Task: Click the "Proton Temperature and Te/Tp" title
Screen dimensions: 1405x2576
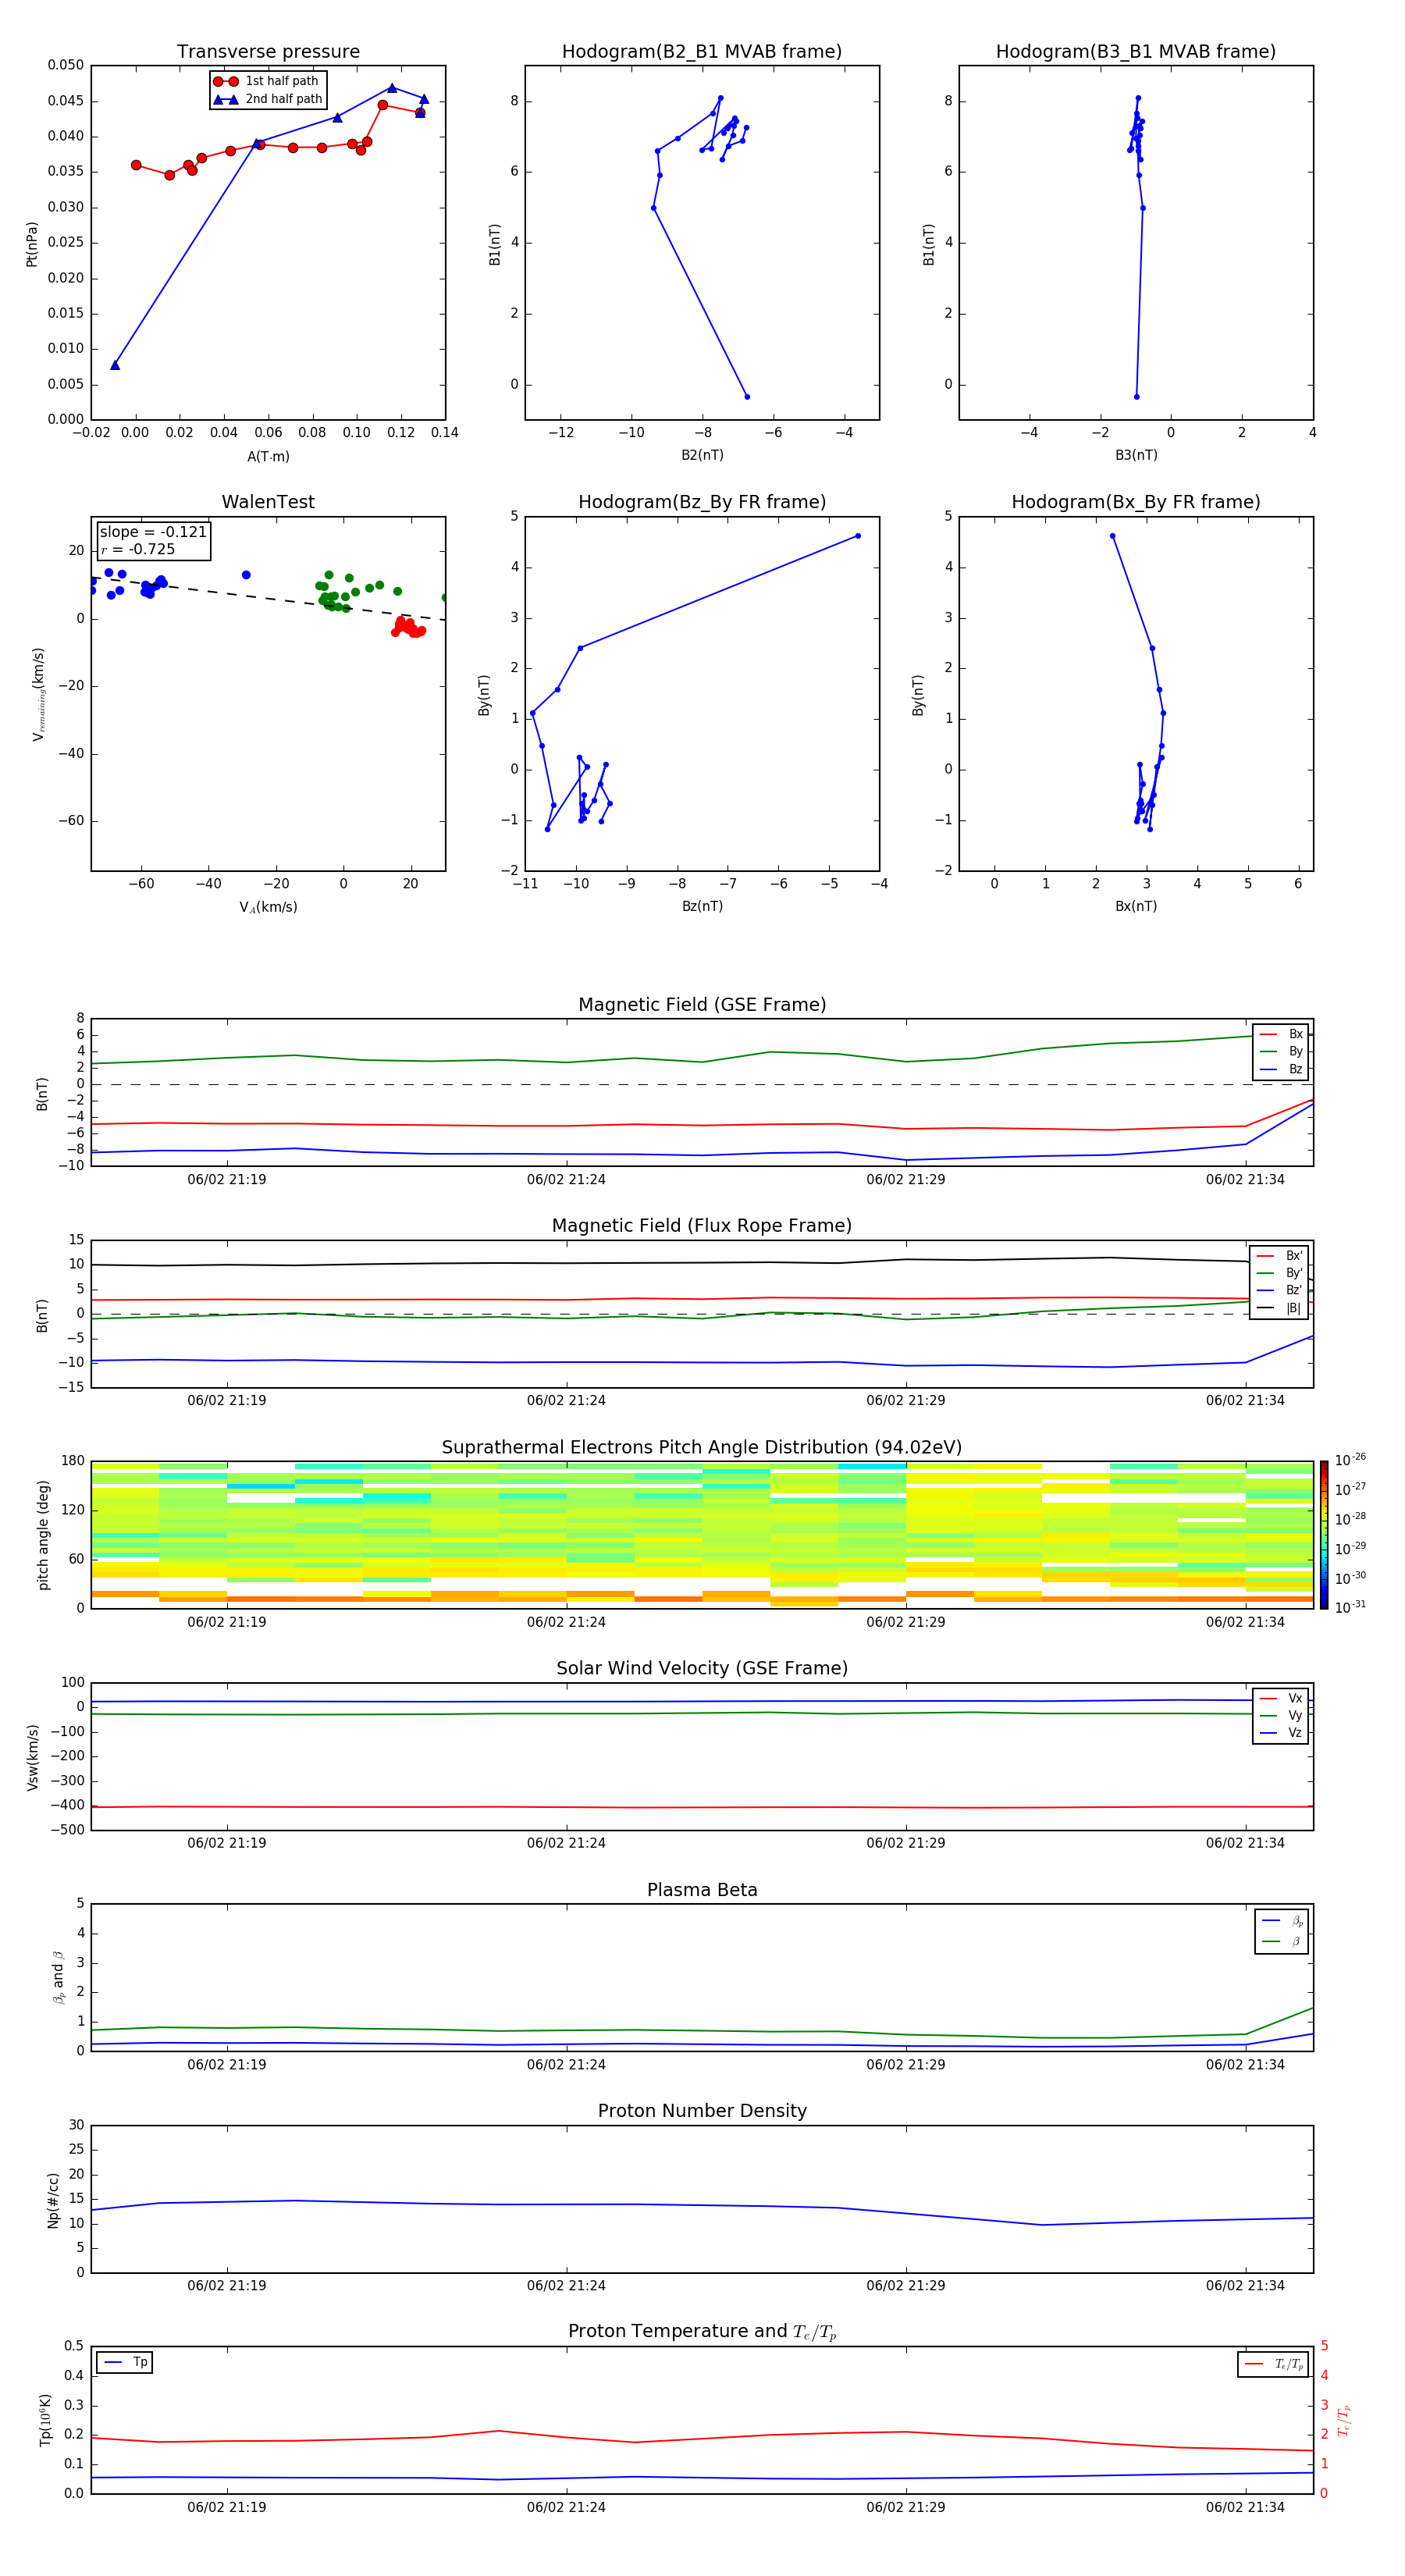Action: 702,2332
